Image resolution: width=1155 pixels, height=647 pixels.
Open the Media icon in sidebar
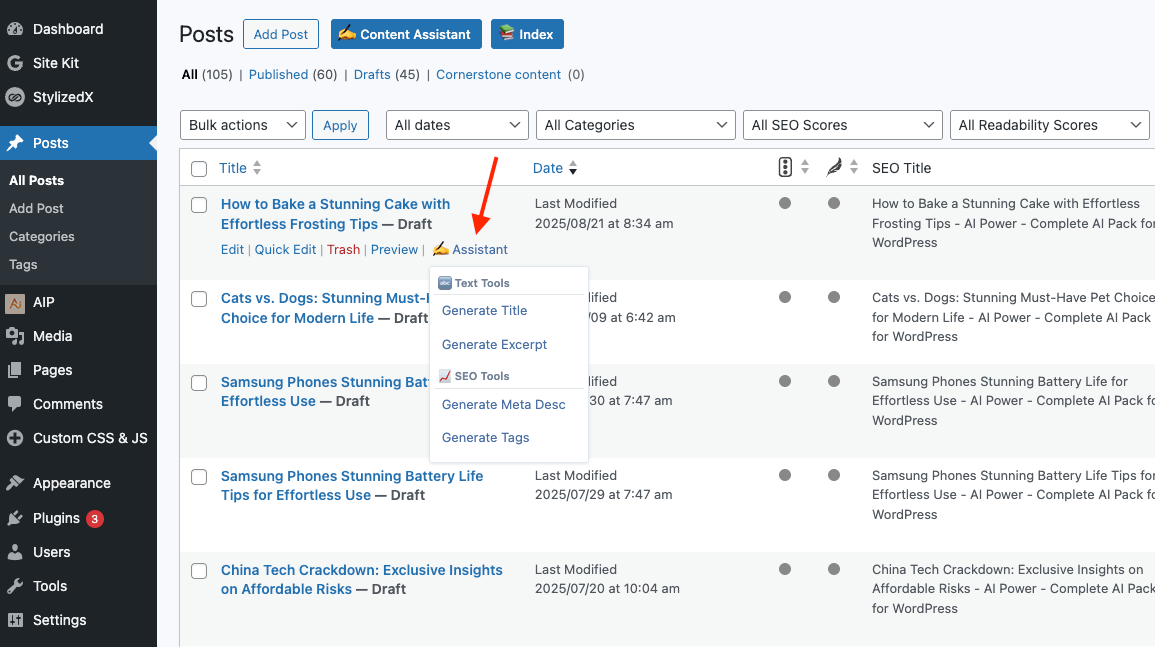click(x=15, y=336)
